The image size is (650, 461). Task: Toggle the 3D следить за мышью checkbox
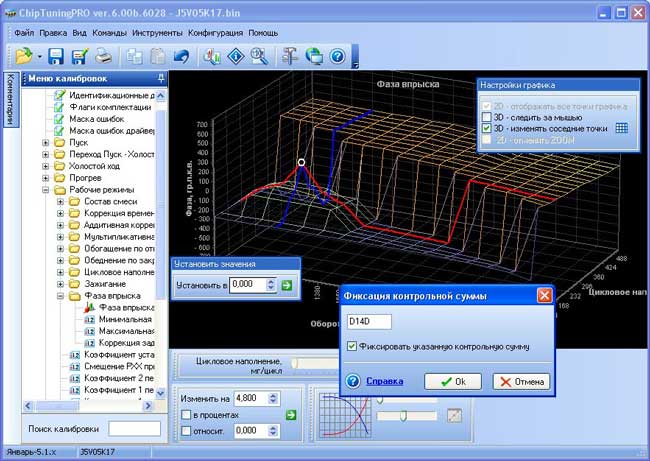486,117
